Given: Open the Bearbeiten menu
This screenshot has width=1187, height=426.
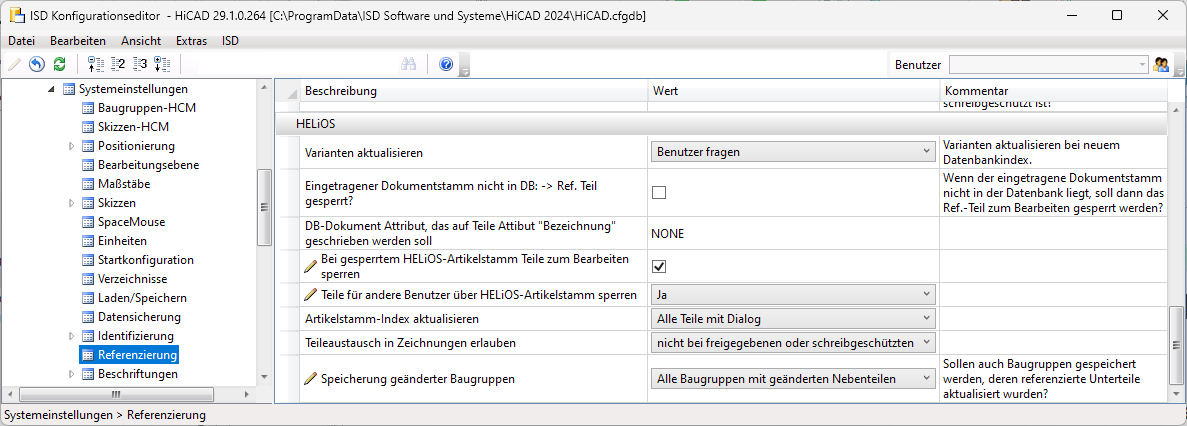Looking at the screenshot, I should pos(78,41).
